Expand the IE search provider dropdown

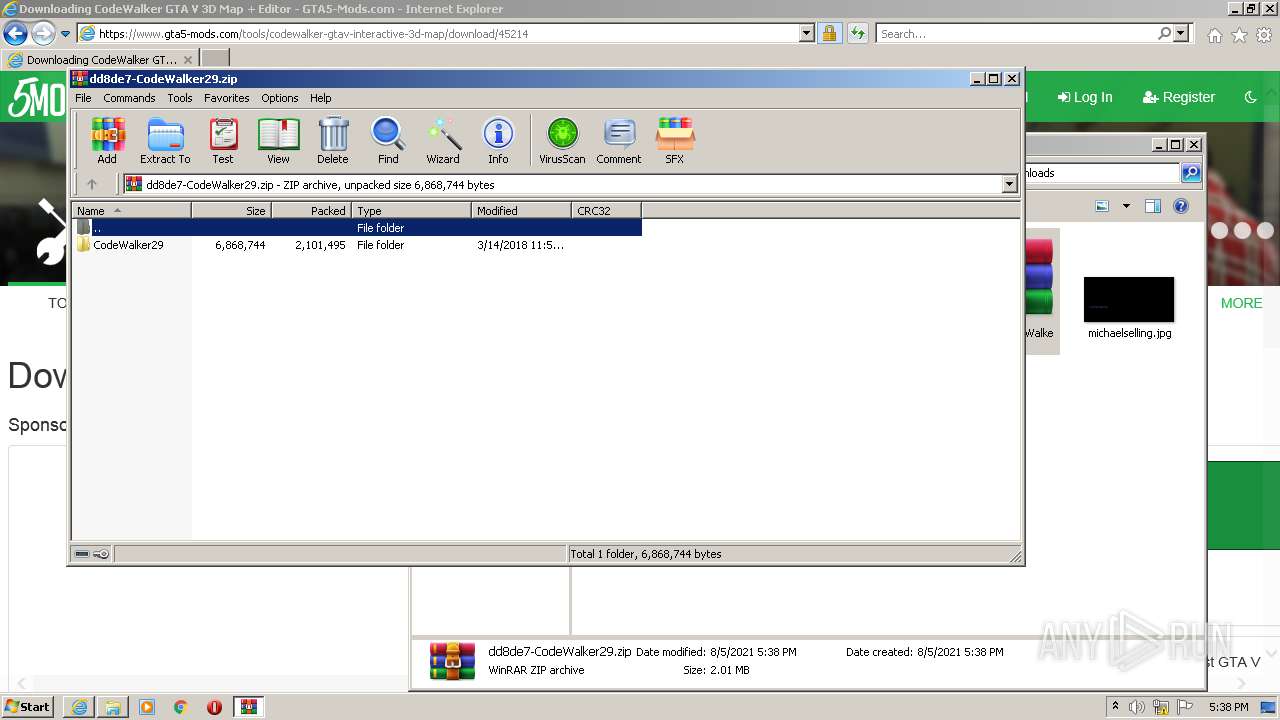1182,33
